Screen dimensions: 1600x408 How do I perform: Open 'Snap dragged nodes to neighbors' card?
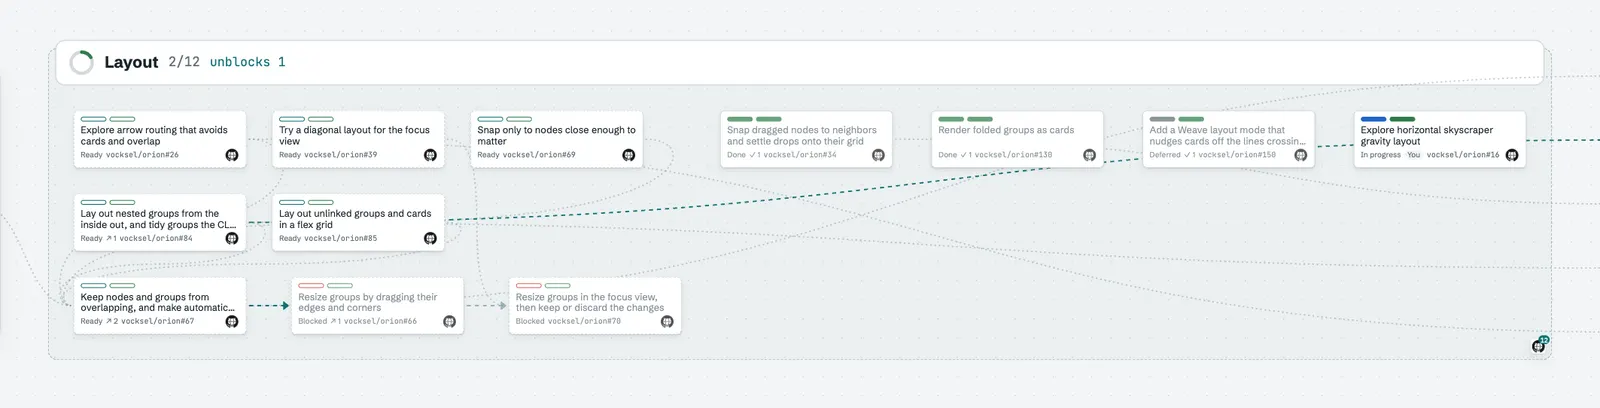[806, 139]
